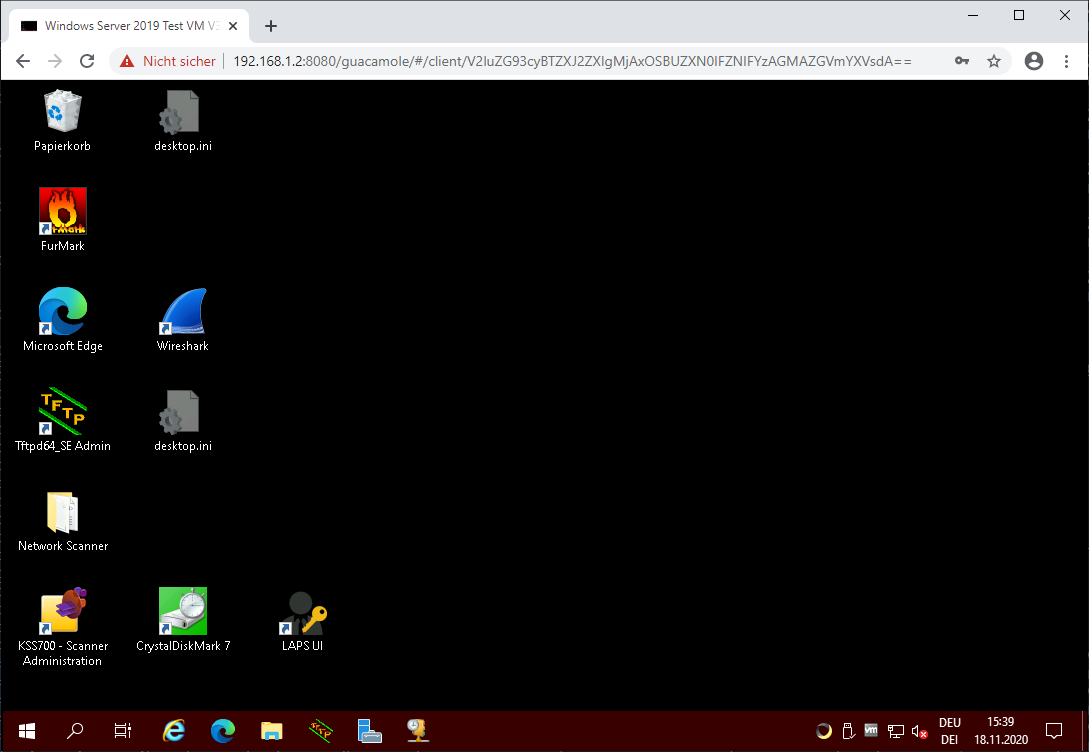Select the CrystalDiskMark 7 shortcut
The width and height of the screenshot is (1089, 752).
coord(183,612)
